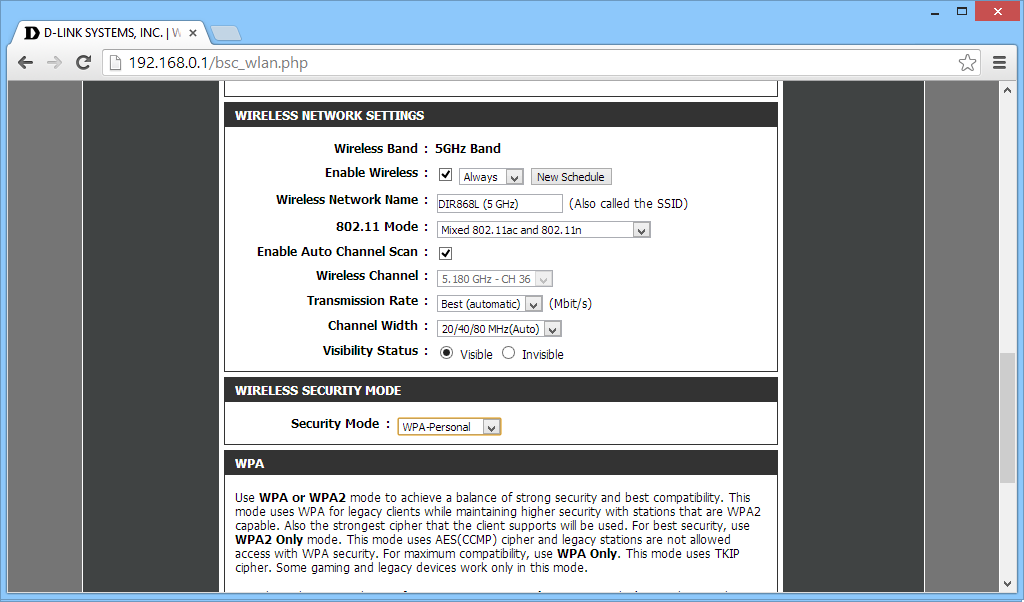The image size is (1024, 602).
Task: Select the Visible radio button
Action: click(x=446, y=353)
